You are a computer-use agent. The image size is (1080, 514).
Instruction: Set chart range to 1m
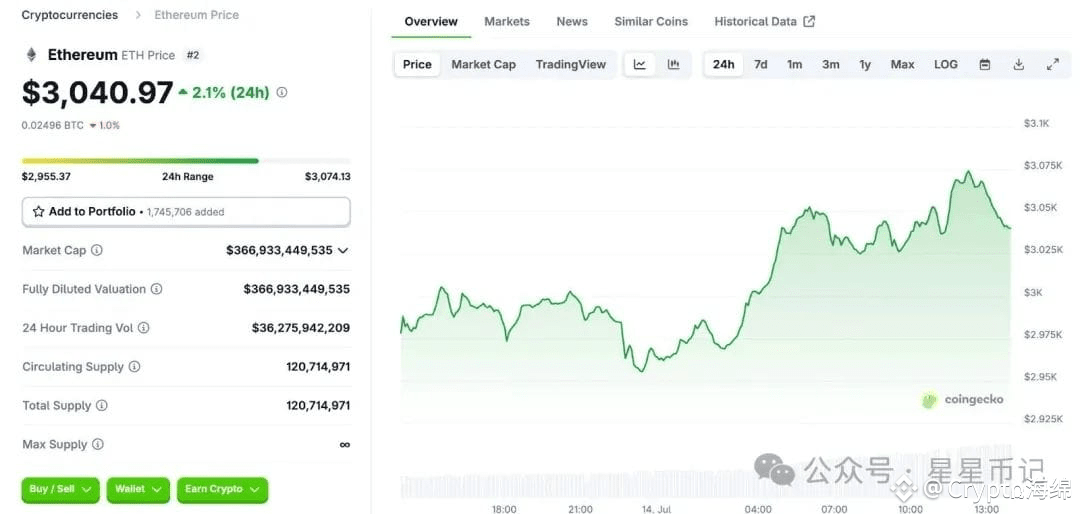(x=795, y=64)
